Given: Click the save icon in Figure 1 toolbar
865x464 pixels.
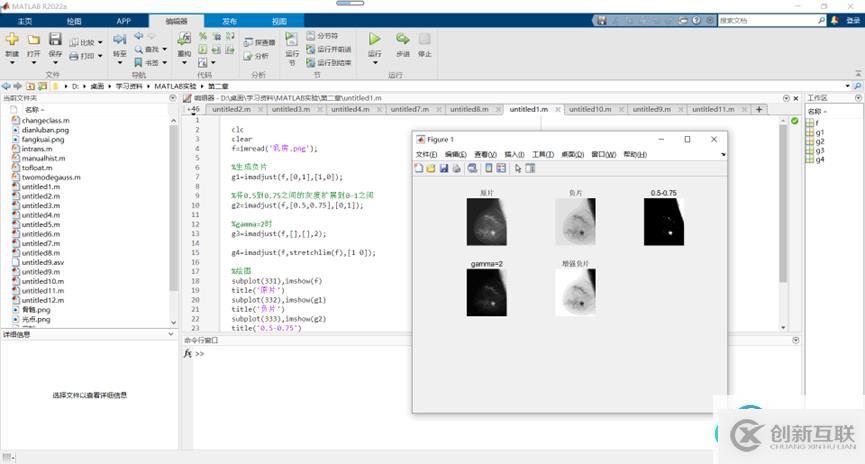Looking at the screenshot, I should pyautogui.click(x=445, y=168).
